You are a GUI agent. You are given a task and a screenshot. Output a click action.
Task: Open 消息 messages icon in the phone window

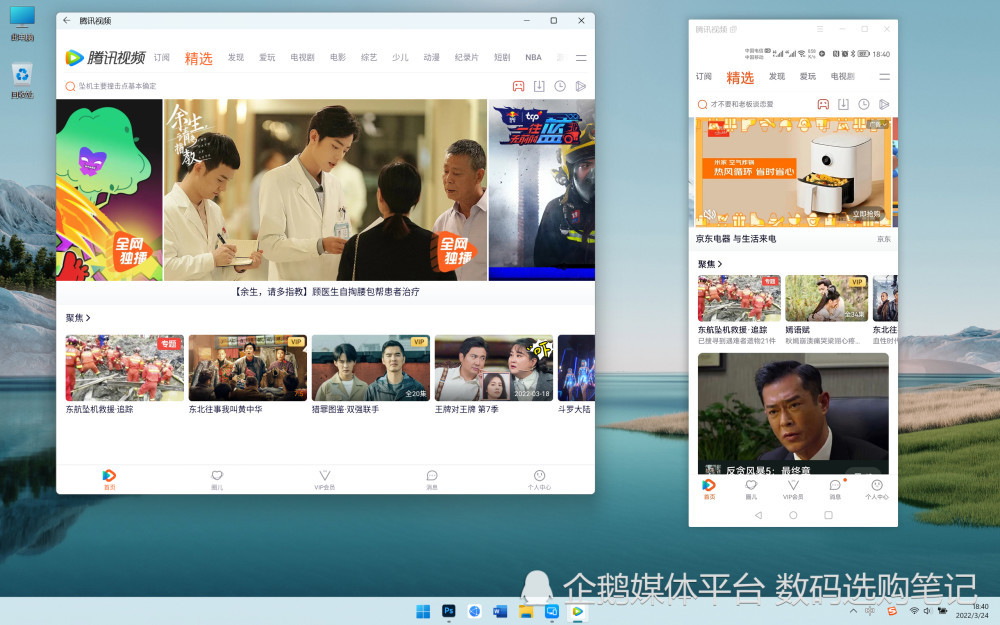(835, 488)
